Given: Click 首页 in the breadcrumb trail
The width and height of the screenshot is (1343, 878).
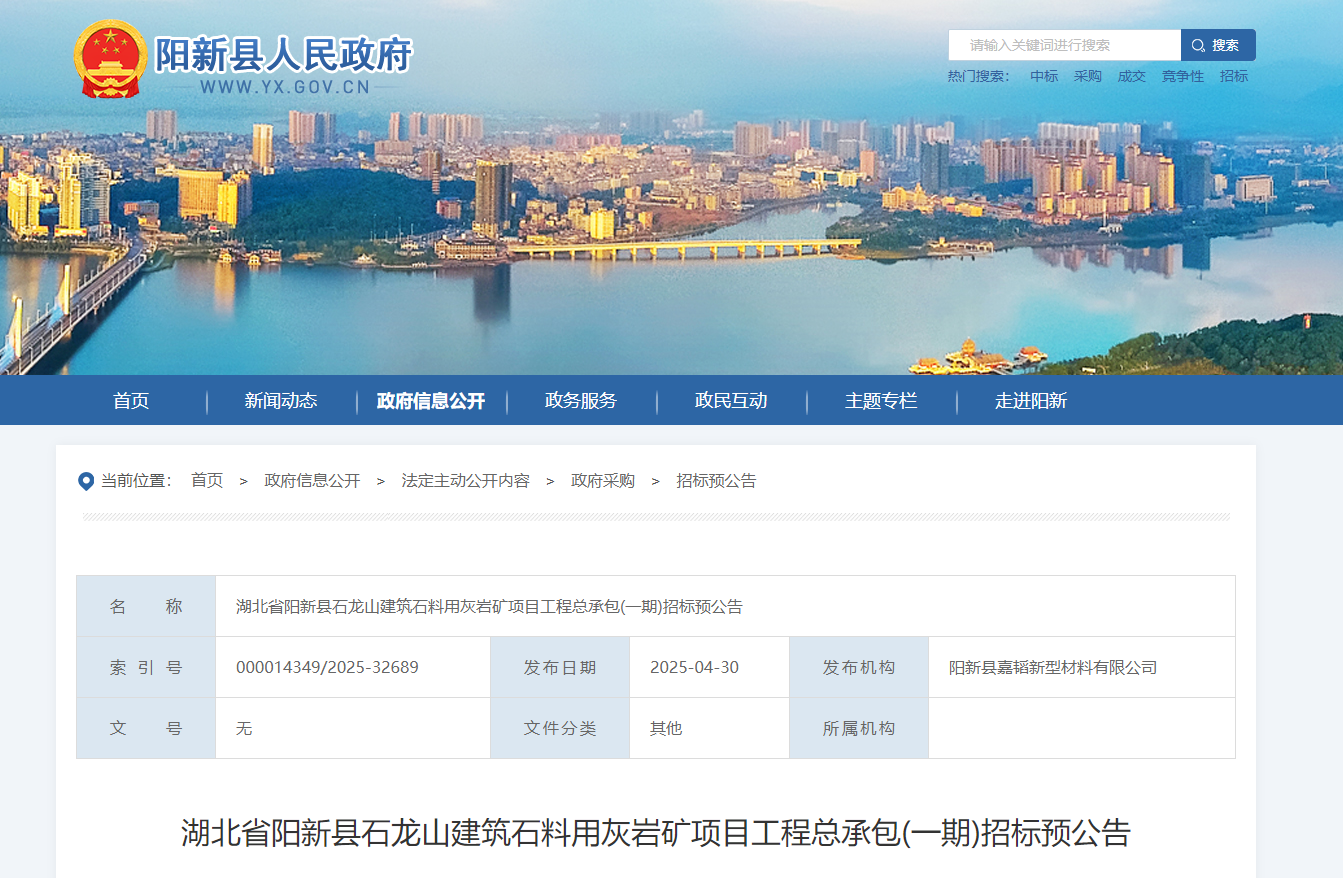Looking at the screenshot, I should click(207, 481).
